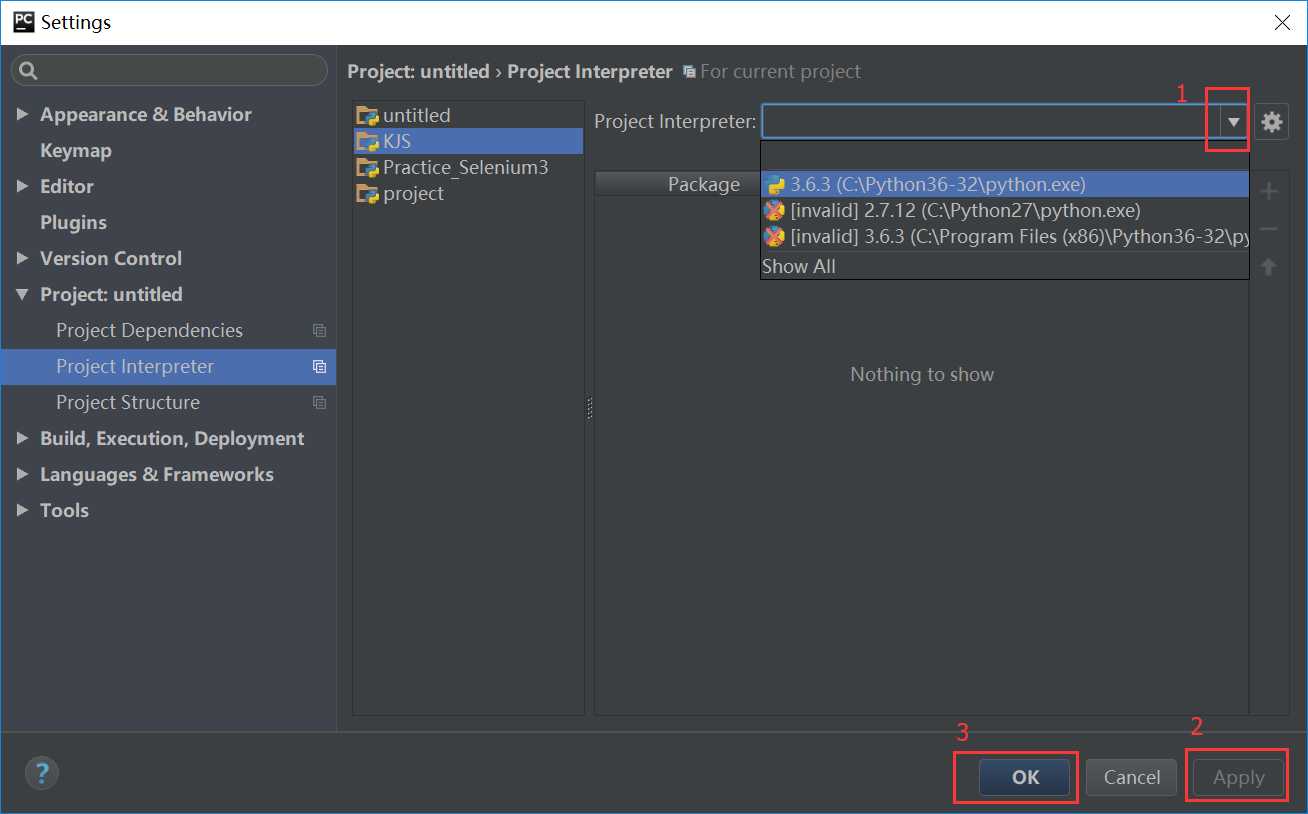Select Show All in interpreter list
The image size is (1308, 814).
[1005, 266]
